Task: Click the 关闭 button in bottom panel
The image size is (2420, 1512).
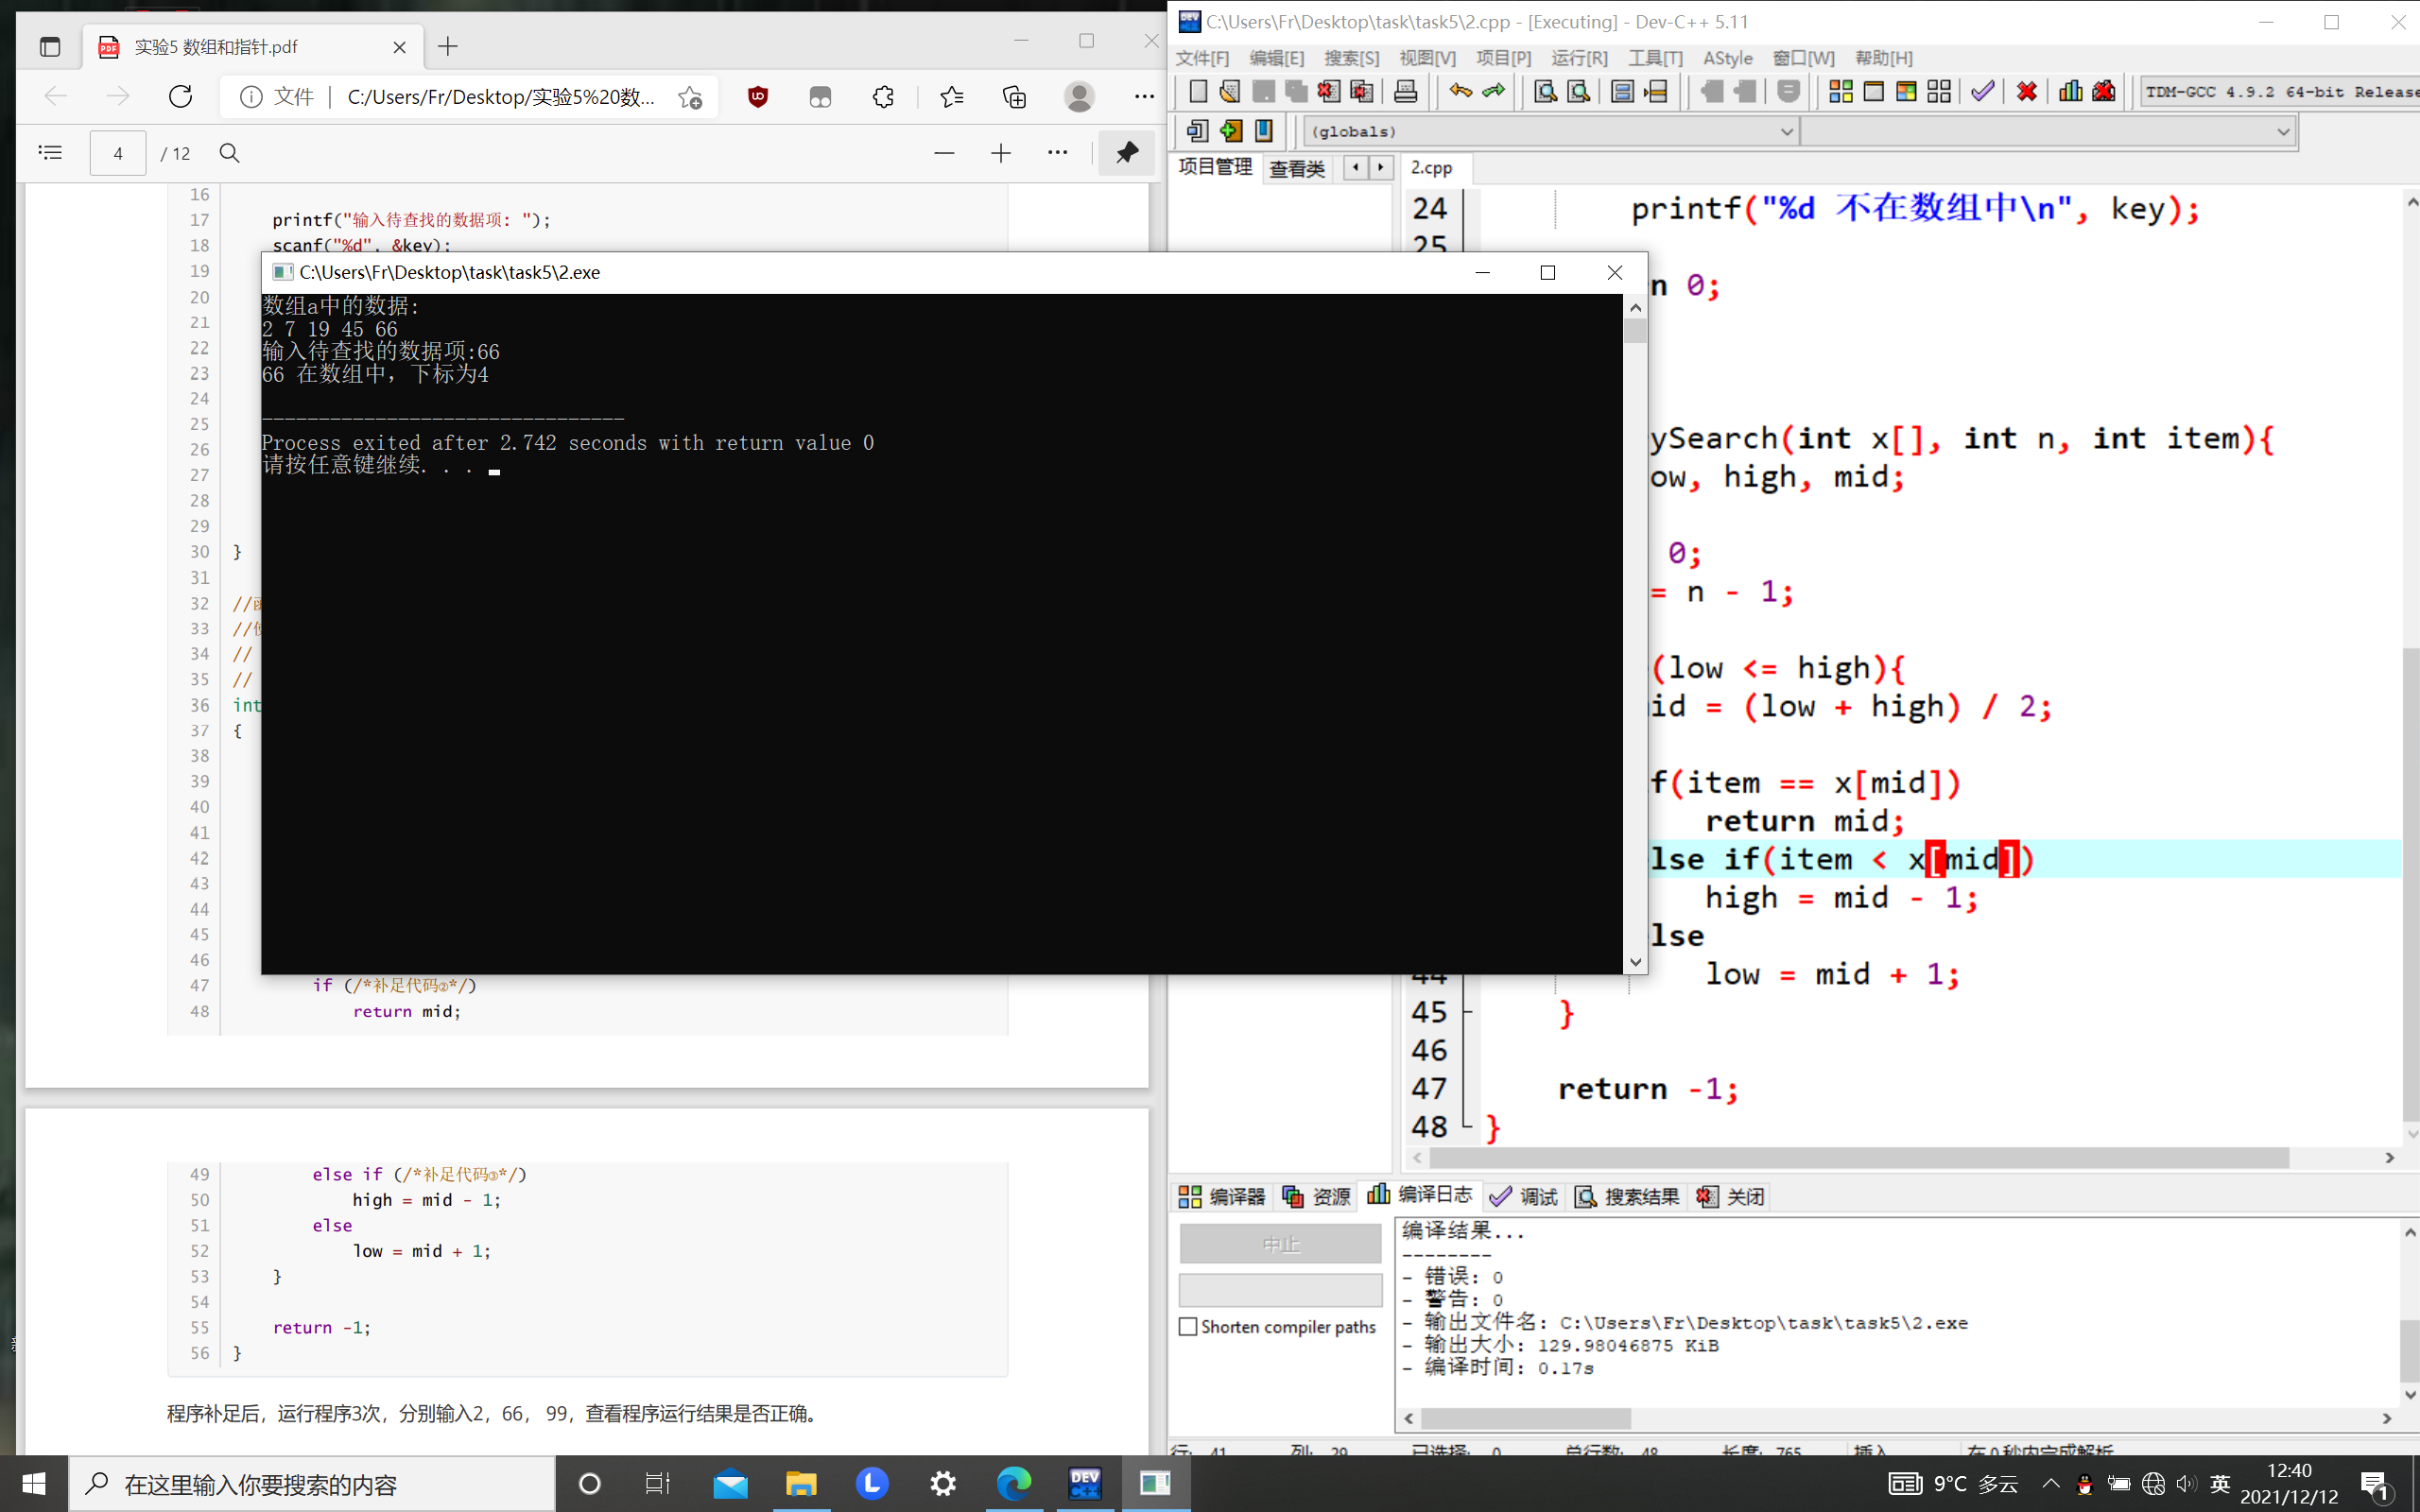Action: click(1732, 1196)
